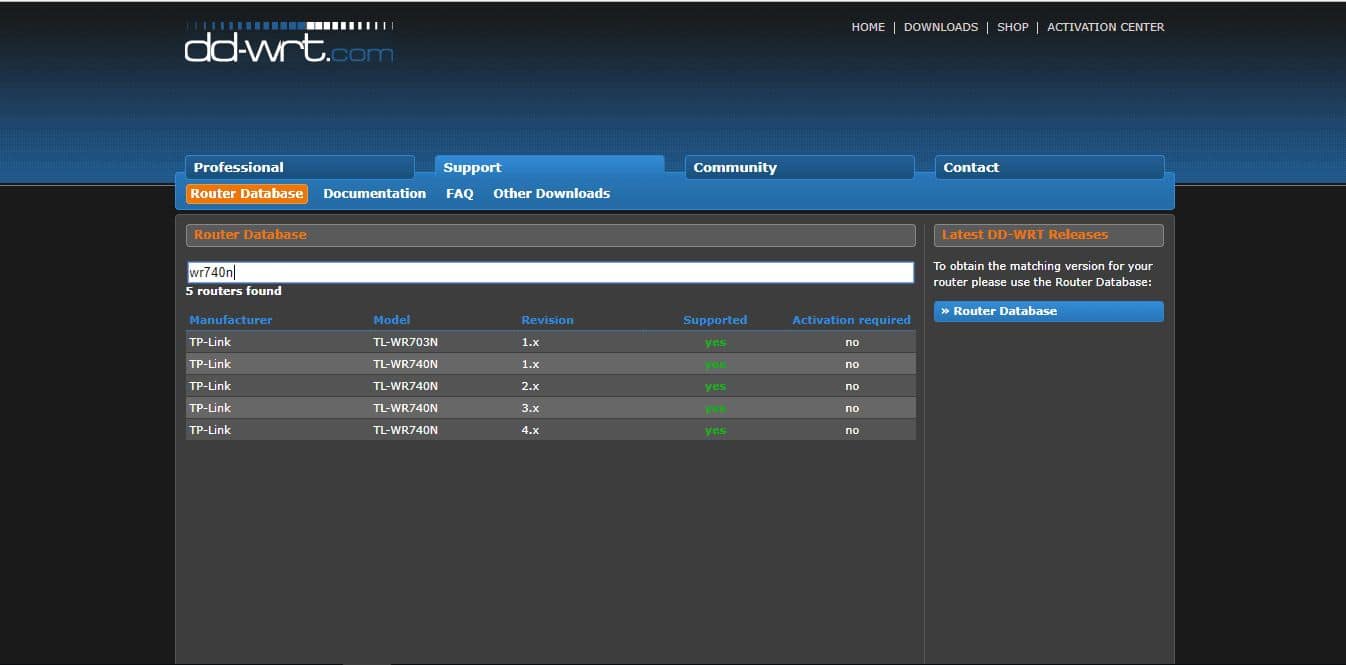Open the Community tab

[x=799, y=167]
